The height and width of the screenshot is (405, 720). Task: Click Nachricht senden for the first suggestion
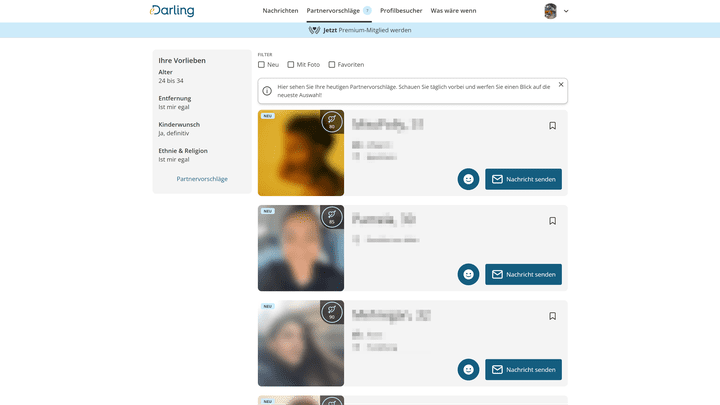[x=523, y=179]
